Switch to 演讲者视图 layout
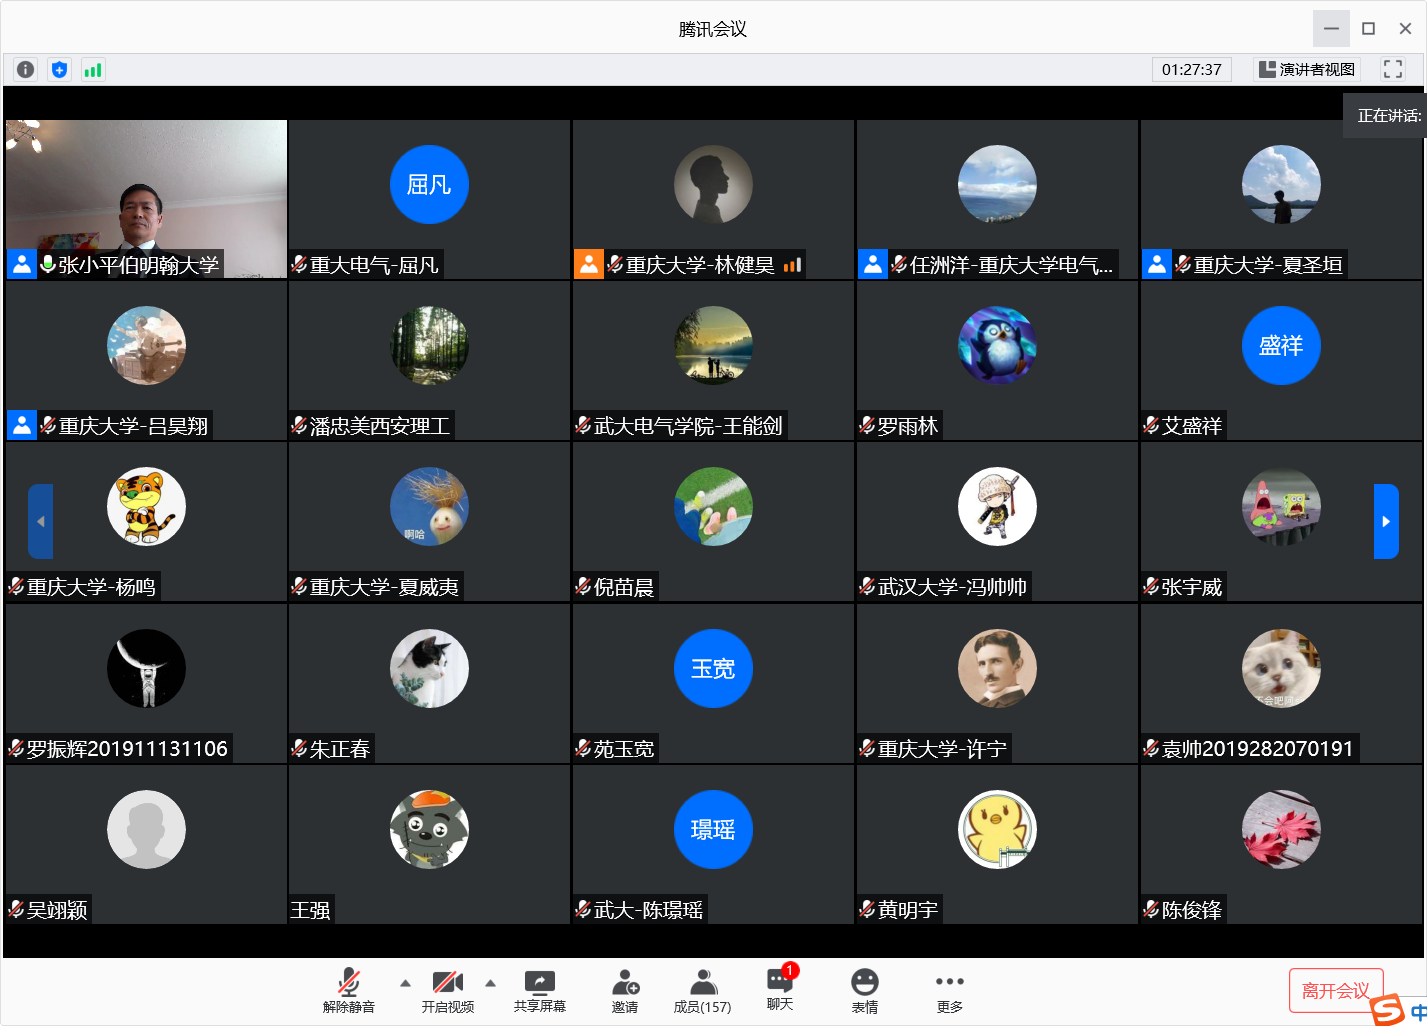Viewport: 1427px width, 1026px height. coord(1307,69)
